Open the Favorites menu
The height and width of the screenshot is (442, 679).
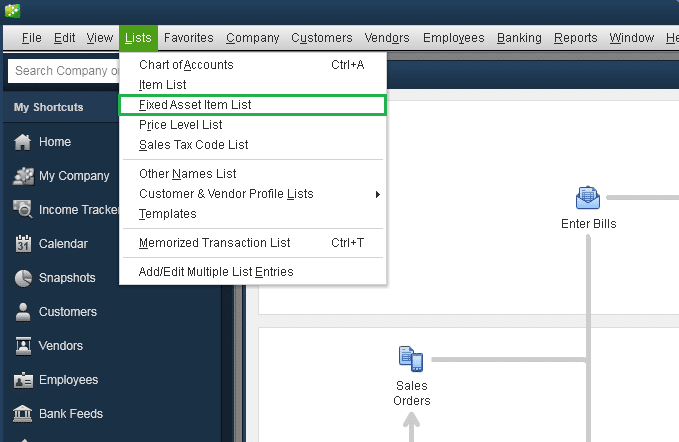click(x=188, y=38)
